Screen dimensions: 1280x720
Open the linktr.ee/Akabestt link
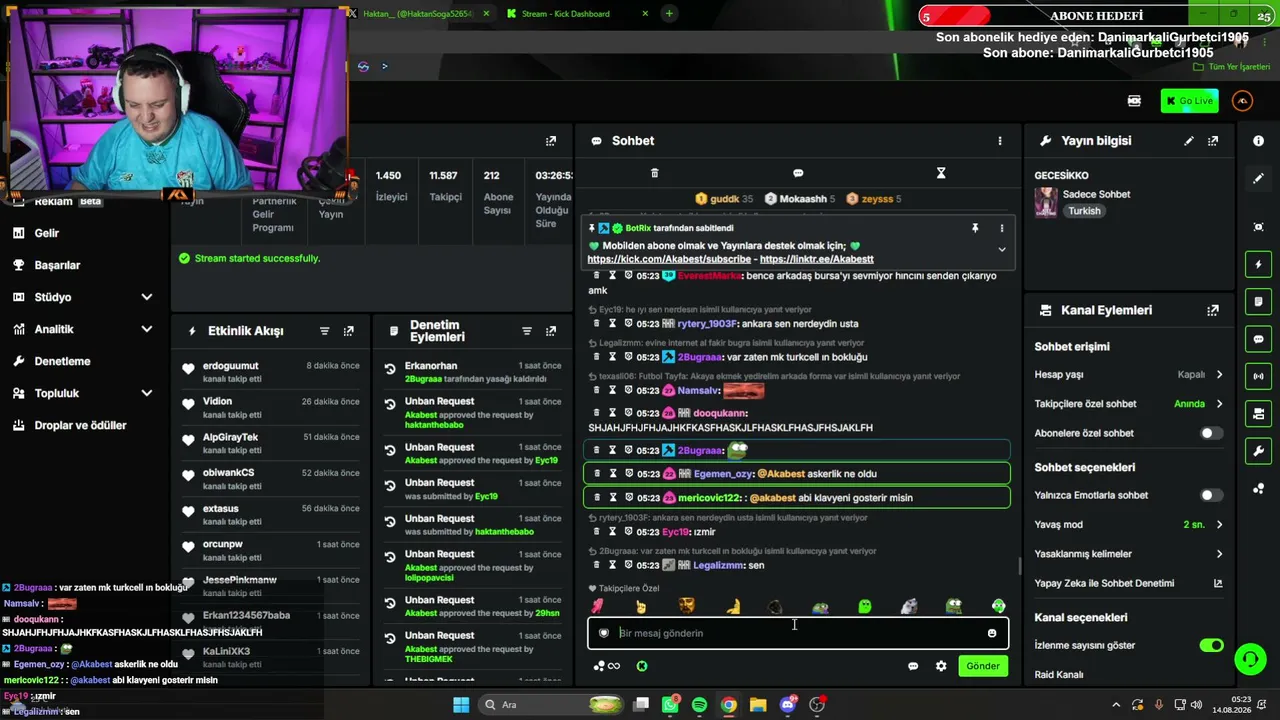(x=817, y=259)
